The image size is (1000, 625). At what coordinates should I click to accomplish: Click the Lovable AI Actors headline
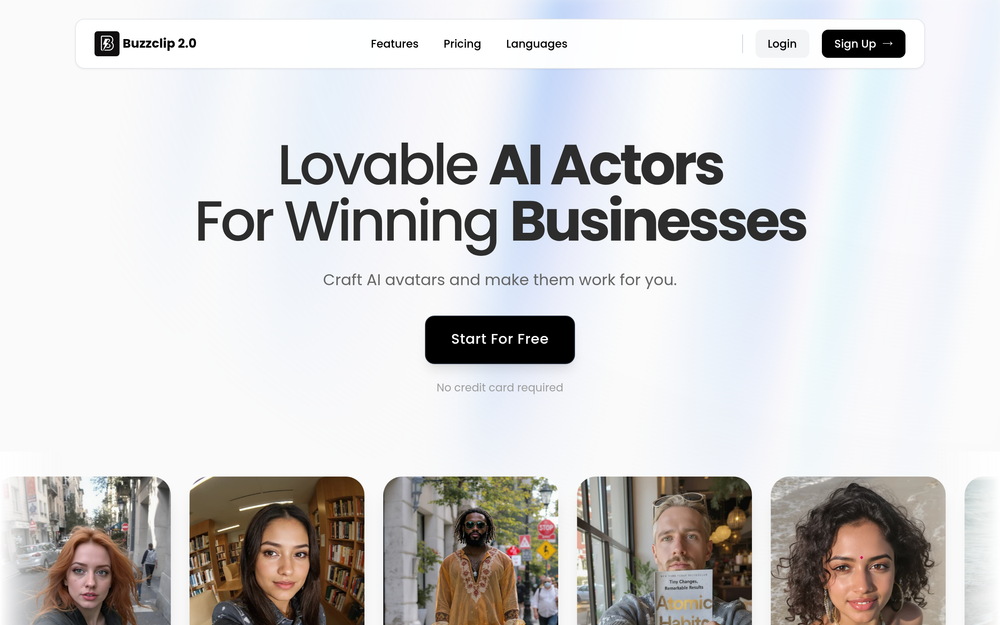pyautogui.click(x=501, y=166)
